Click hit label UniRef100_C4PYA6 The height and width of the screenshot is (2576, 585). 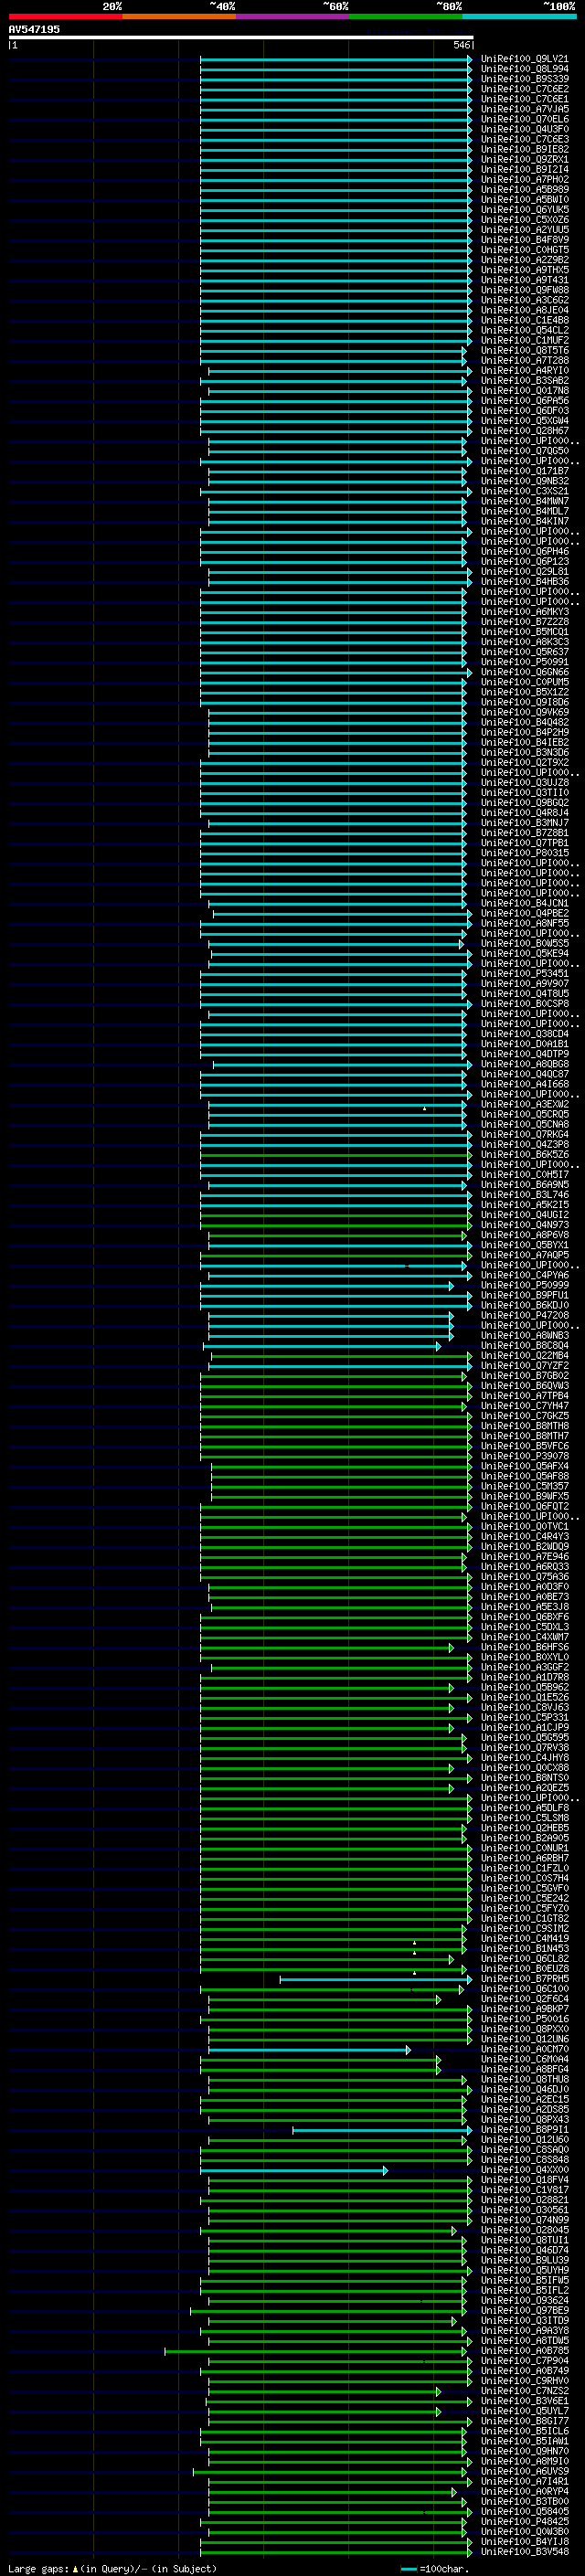click(524, 1275)
